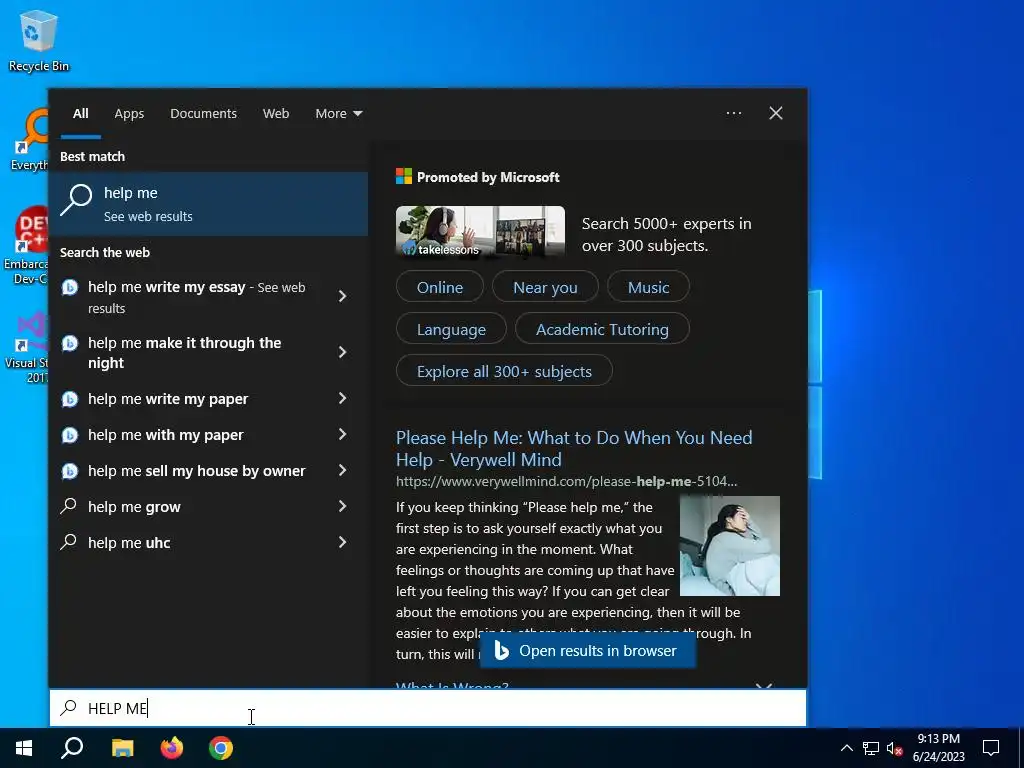
Task: Expand arrow for 'help me with my paper'
Action: point(342,434)
